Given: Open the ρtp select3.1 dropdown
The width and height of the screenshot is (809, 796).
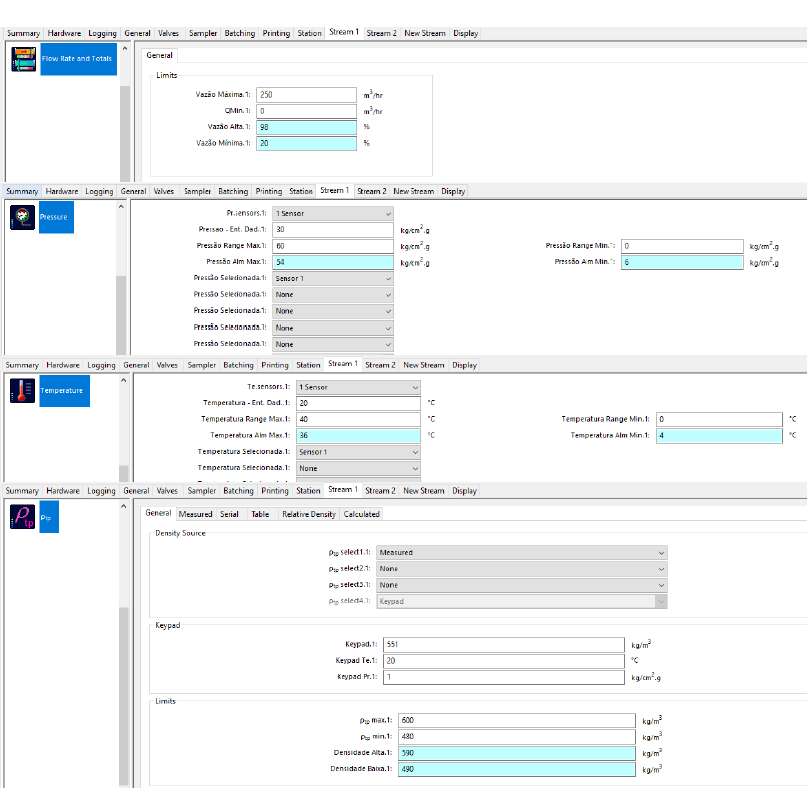Looking at the screenshot, I should tap(522, 585).
